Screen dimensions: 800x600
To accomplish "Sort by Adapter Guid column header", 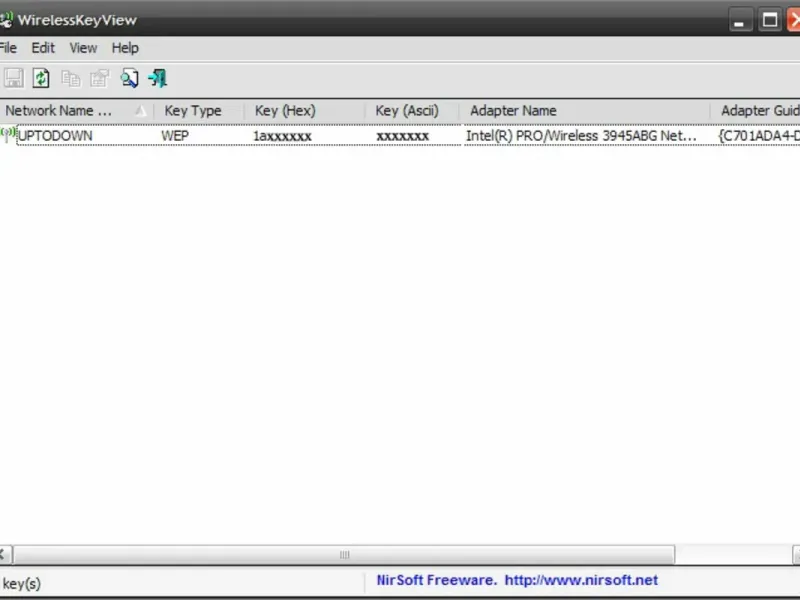I will tap(755, 111).
